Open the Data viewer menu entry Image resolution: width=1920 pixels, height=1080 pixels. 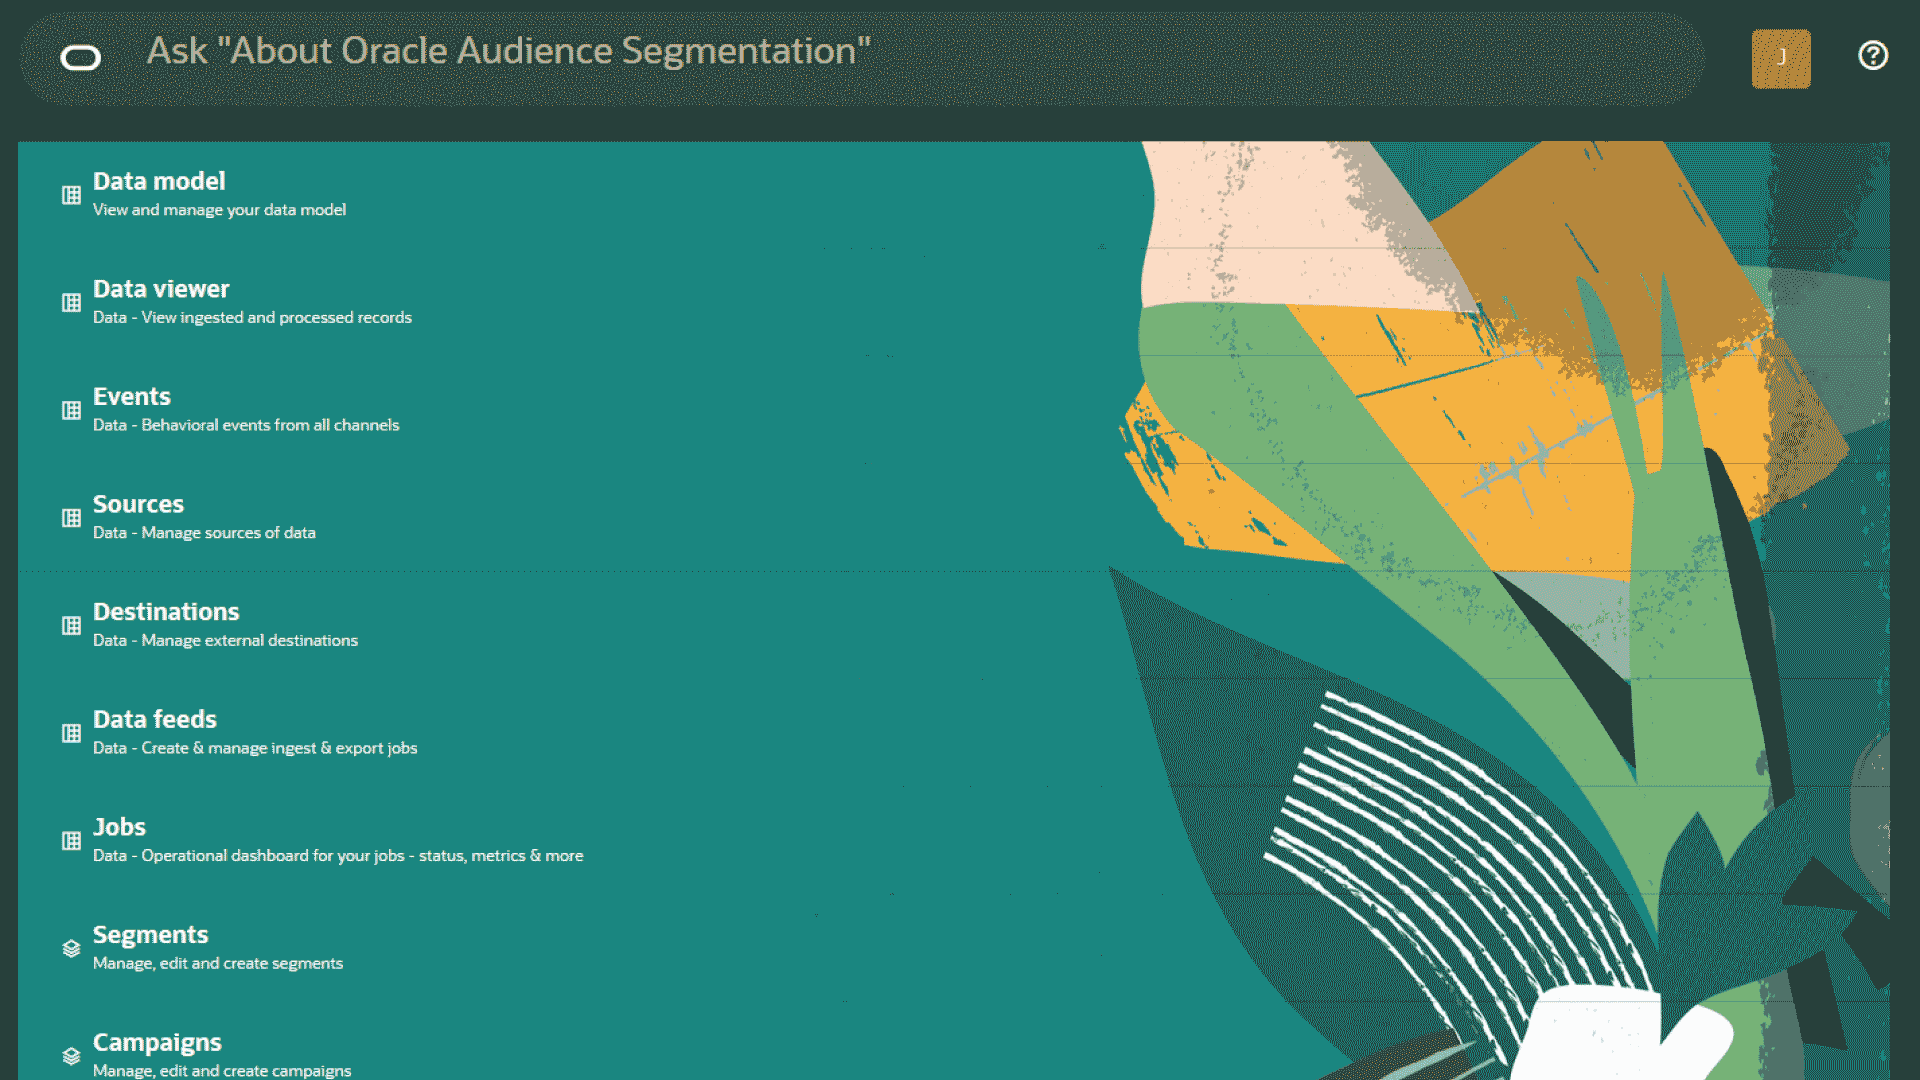161,289
